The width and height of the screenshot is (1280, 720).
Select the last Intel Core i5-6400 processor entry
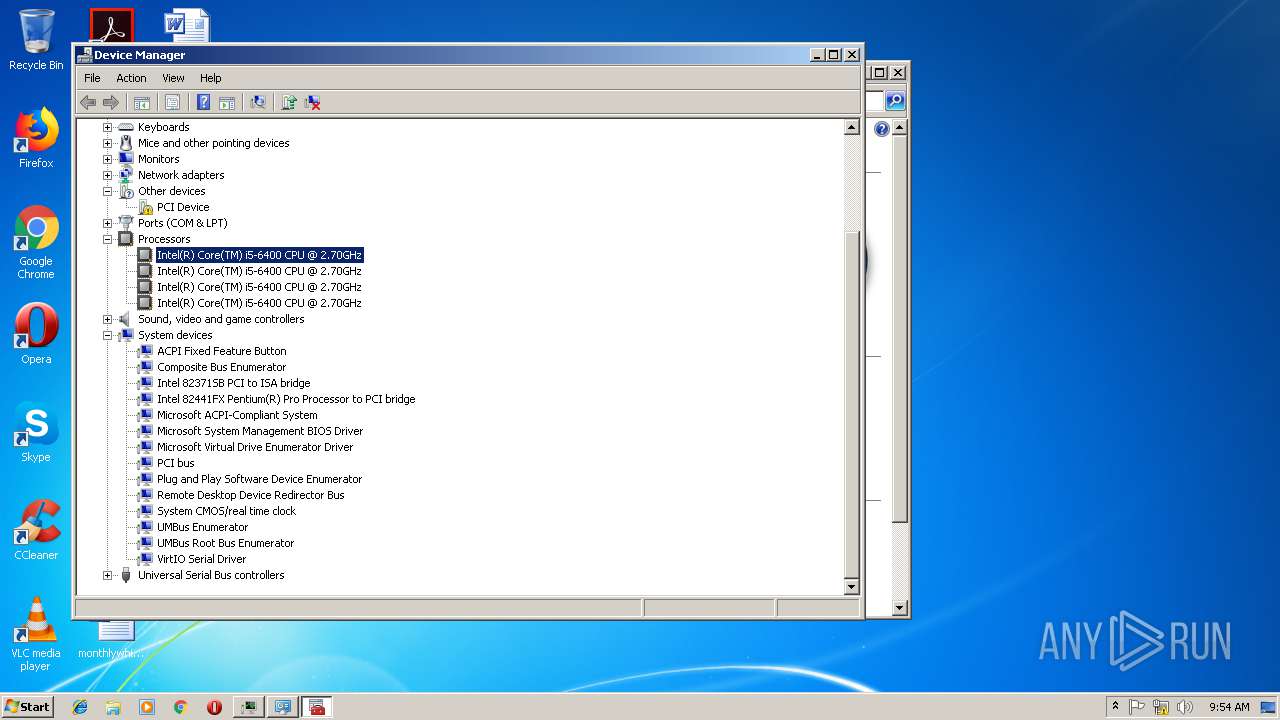pyautogui.click(x=259, y=303)
